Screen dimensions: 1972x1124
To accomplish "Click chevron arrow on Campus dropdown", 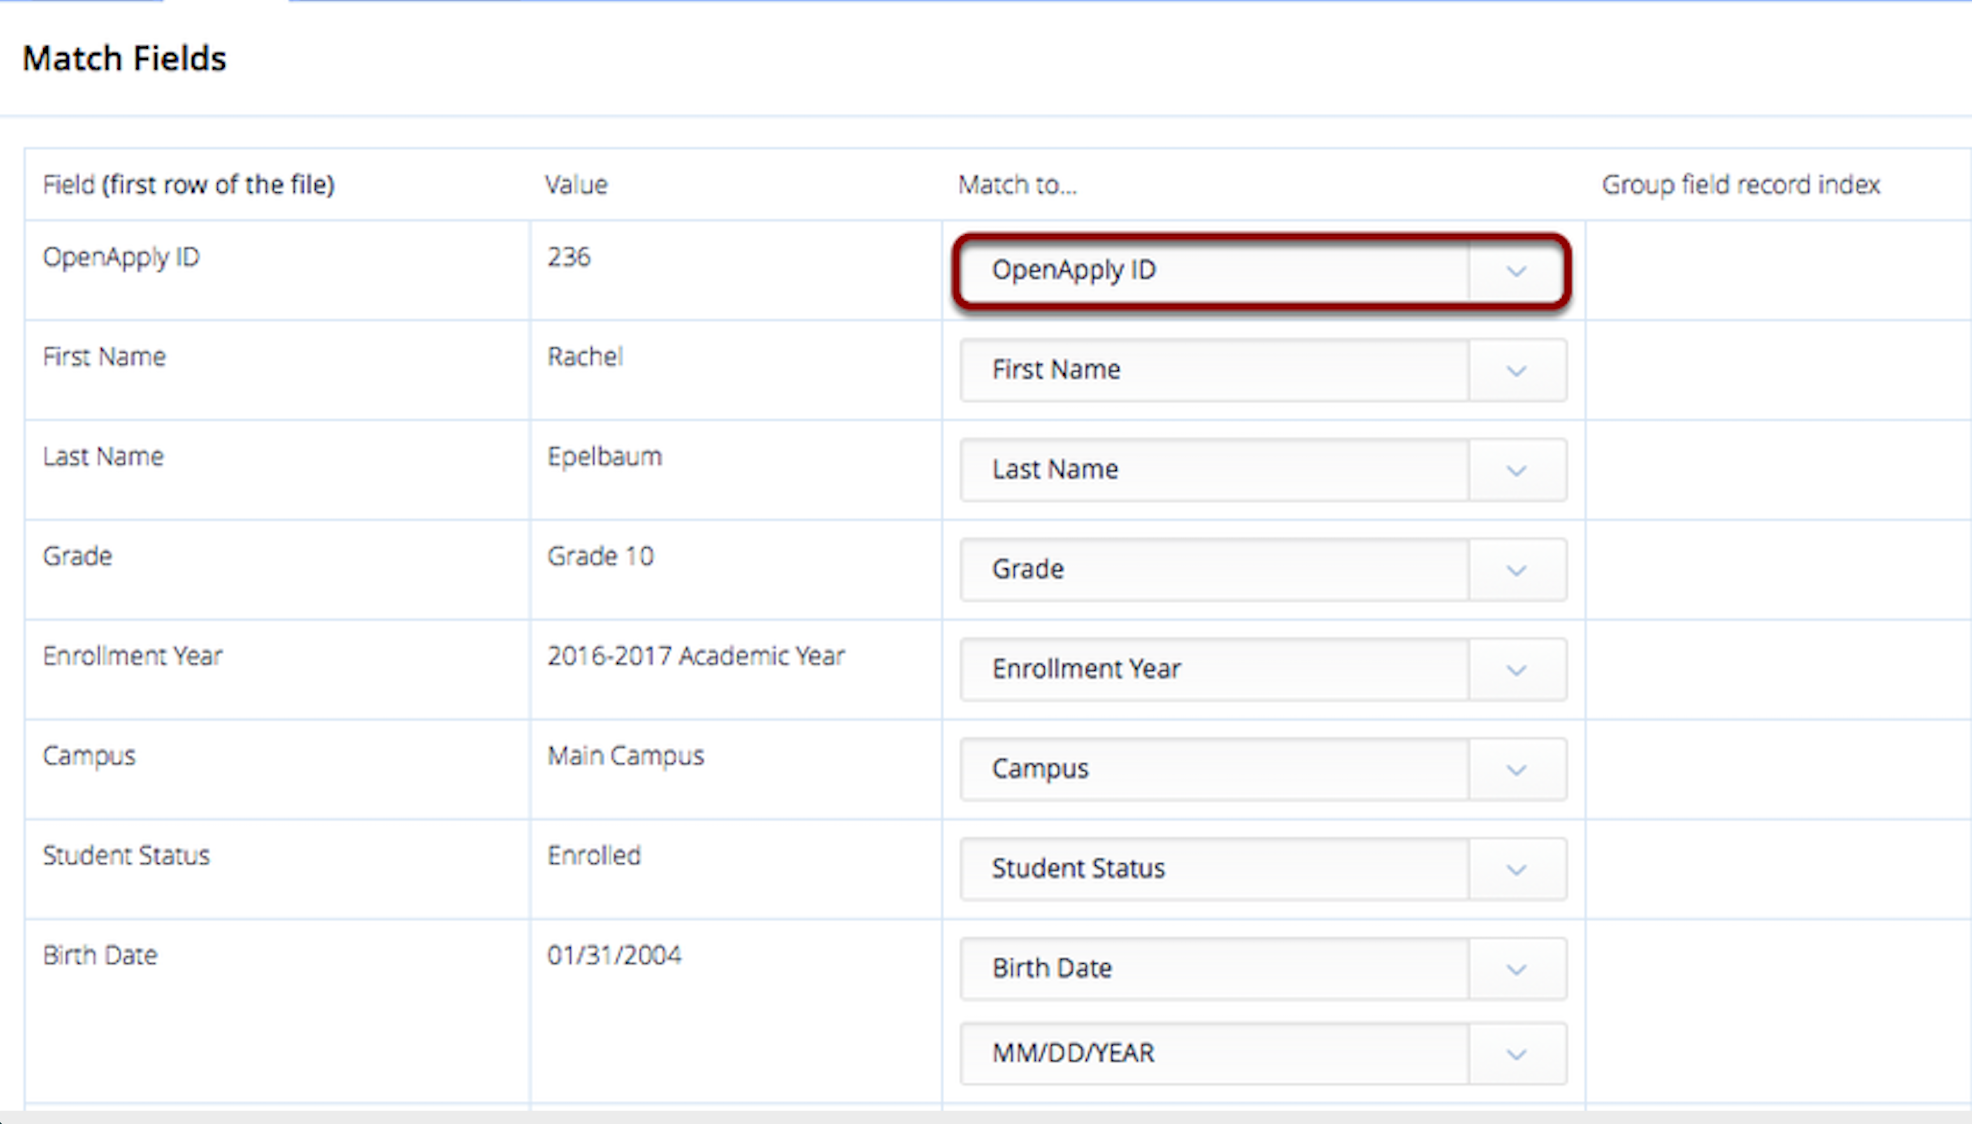I will point(1516,770).
